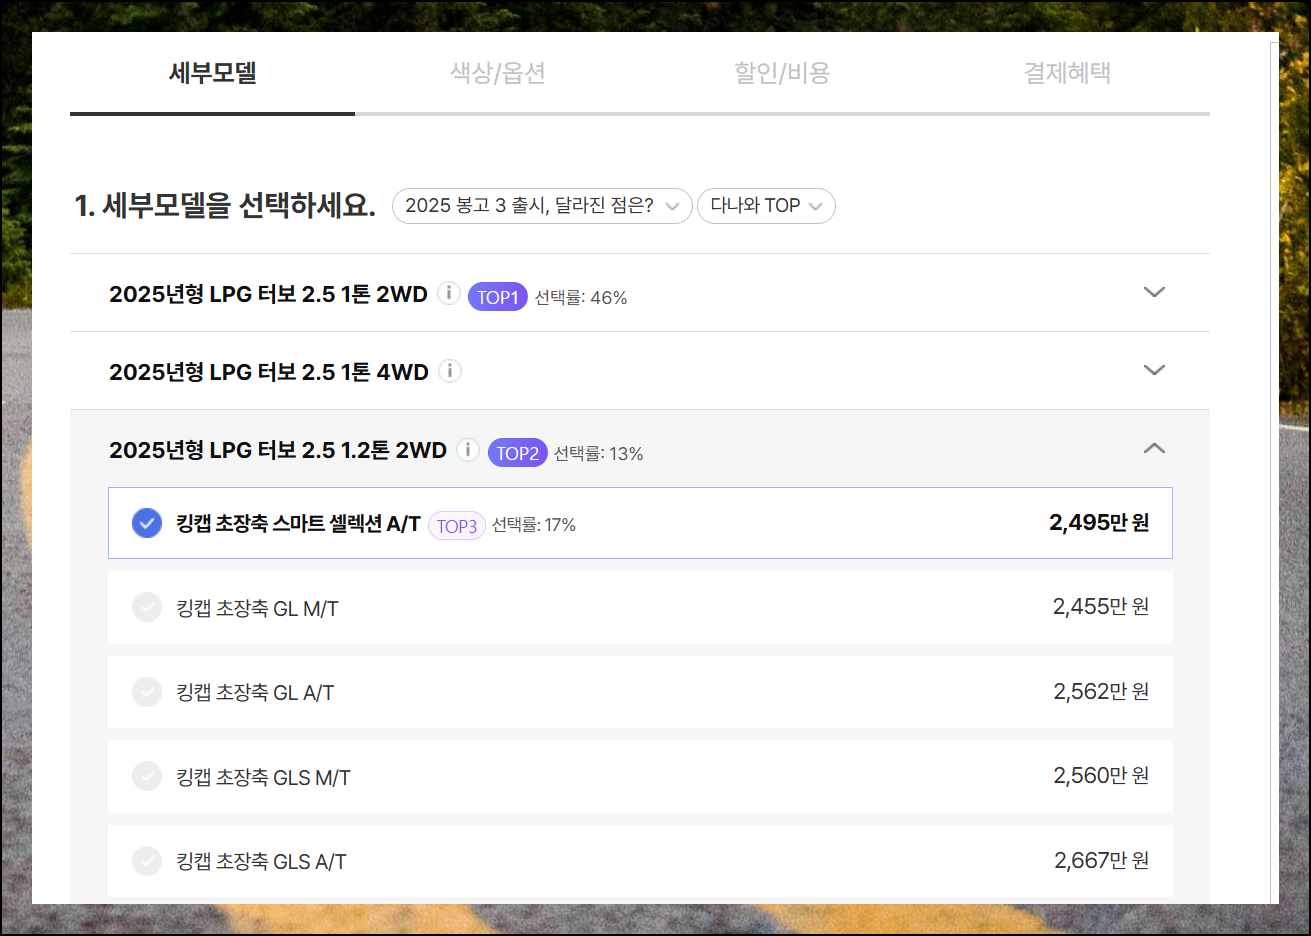Select 킹캡 초장축 GLS M/T trim
1311x936 pixels.
pos(640,777)
